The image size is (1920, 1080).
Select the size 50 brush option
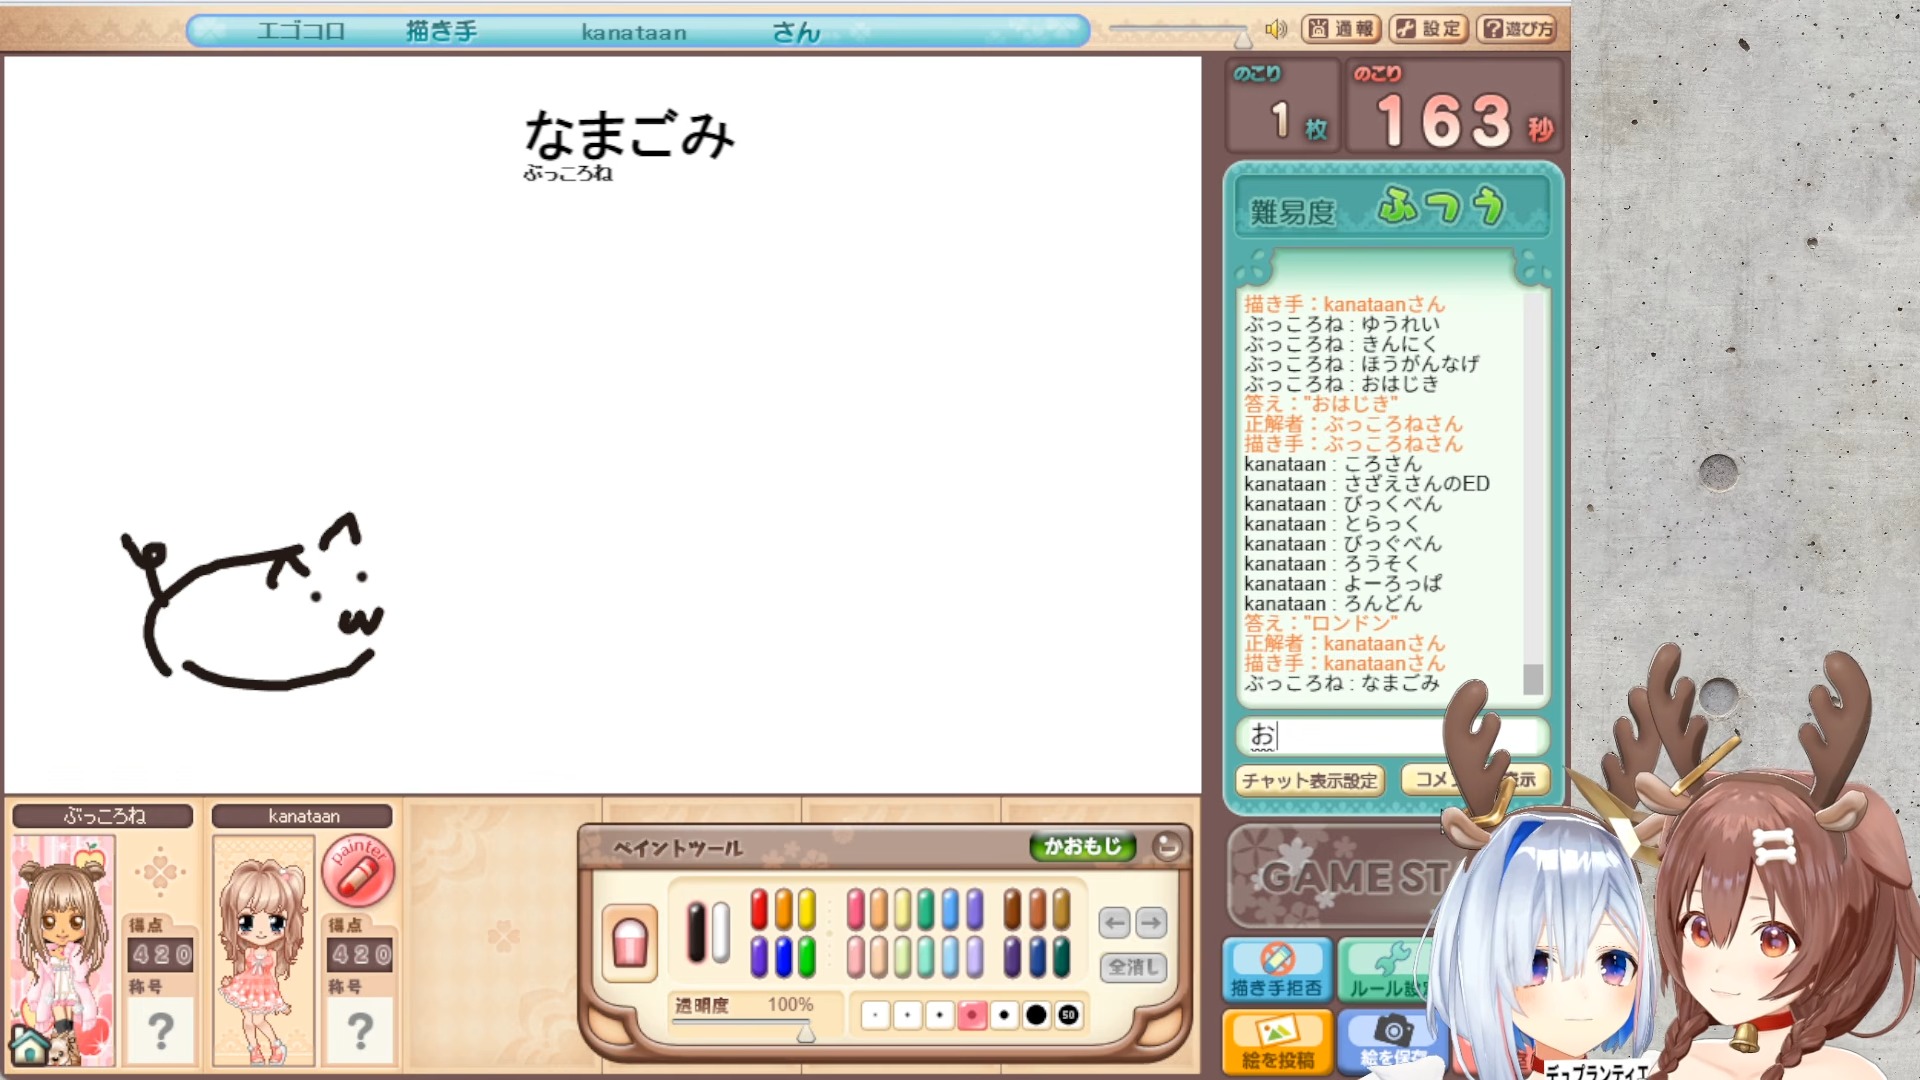(x=1068, y=1016)
